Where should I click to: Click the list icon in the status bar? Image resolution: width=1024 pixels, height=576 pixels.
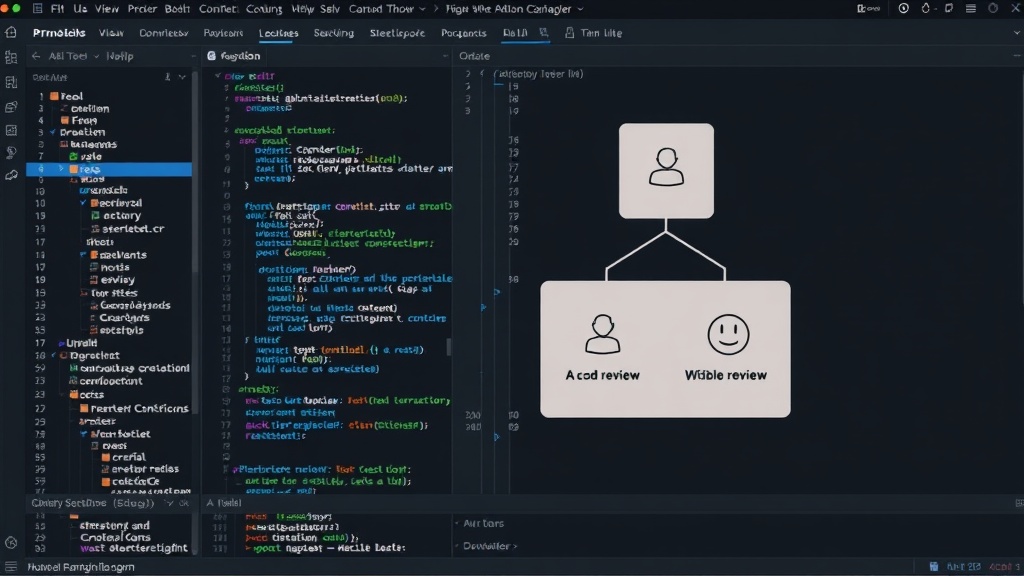pyautogui.click(x=11, y=567)
